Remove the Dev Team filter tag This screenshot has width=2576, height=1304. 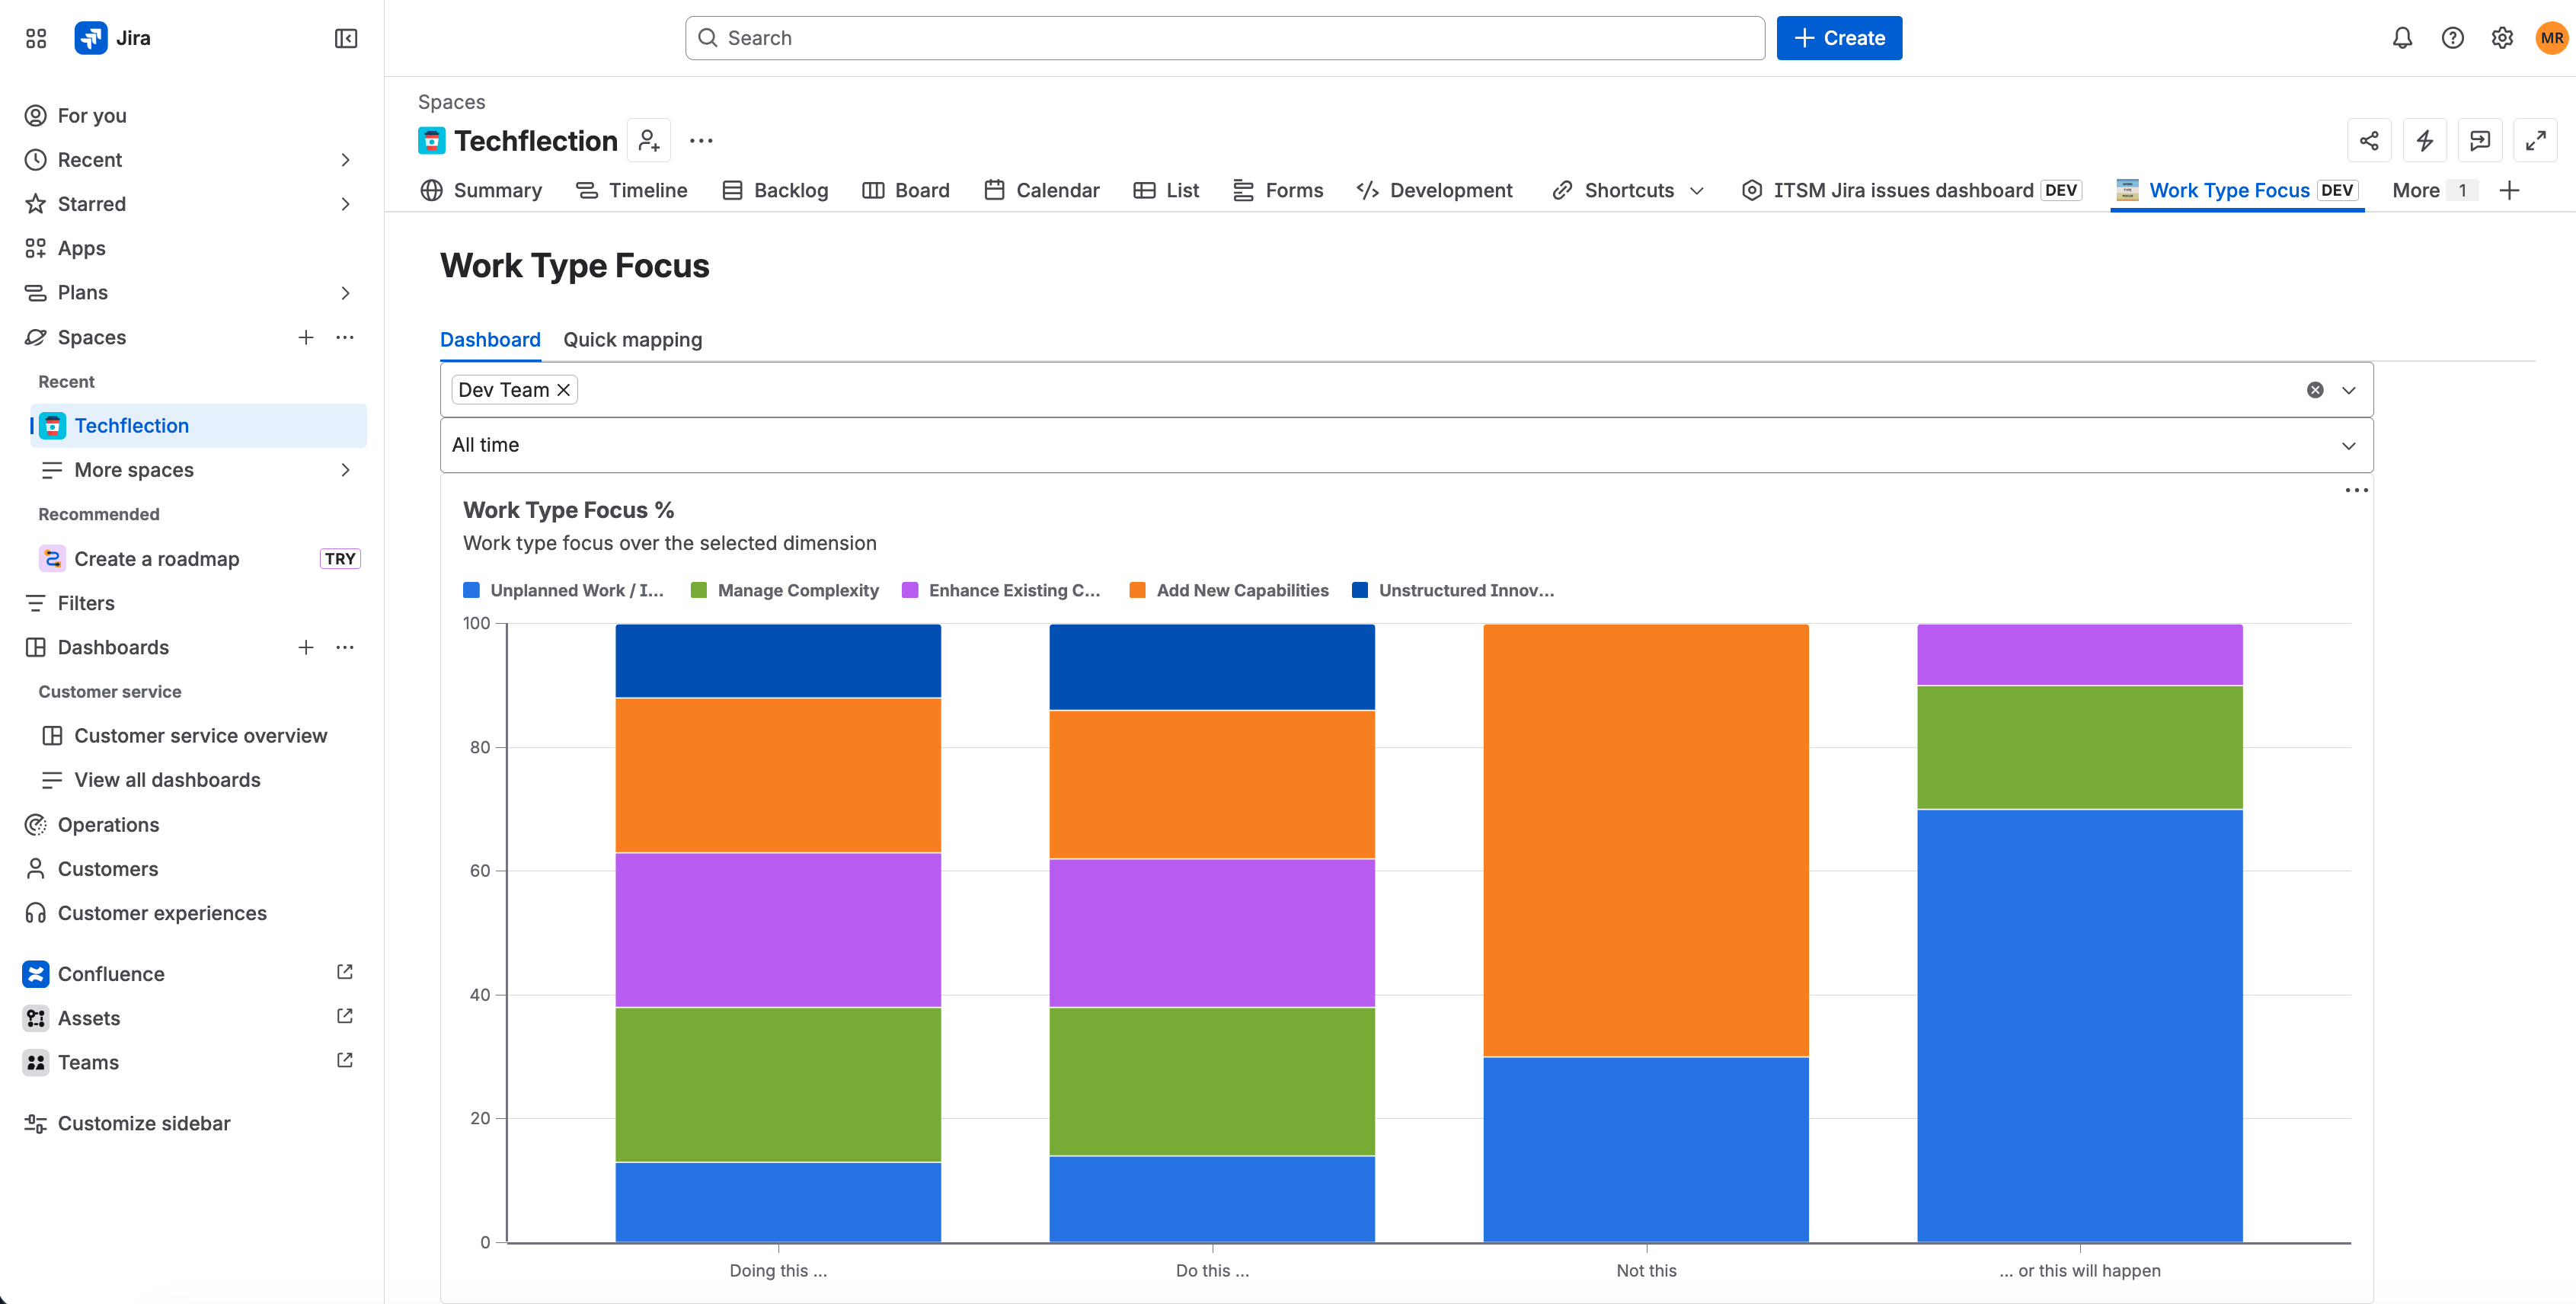tap(564, 390)
